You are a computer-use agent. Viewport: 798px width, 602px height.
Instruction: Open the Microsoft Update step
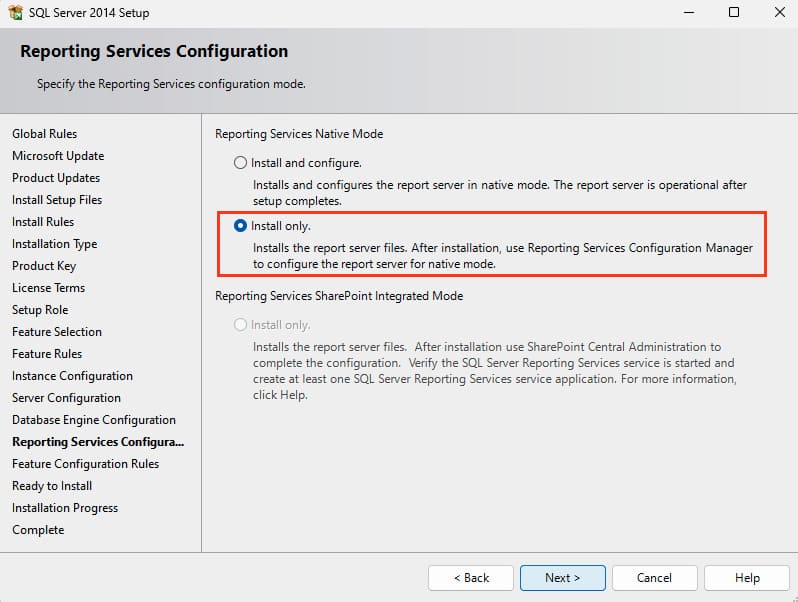pyautogui.click(x=58, y=156)
